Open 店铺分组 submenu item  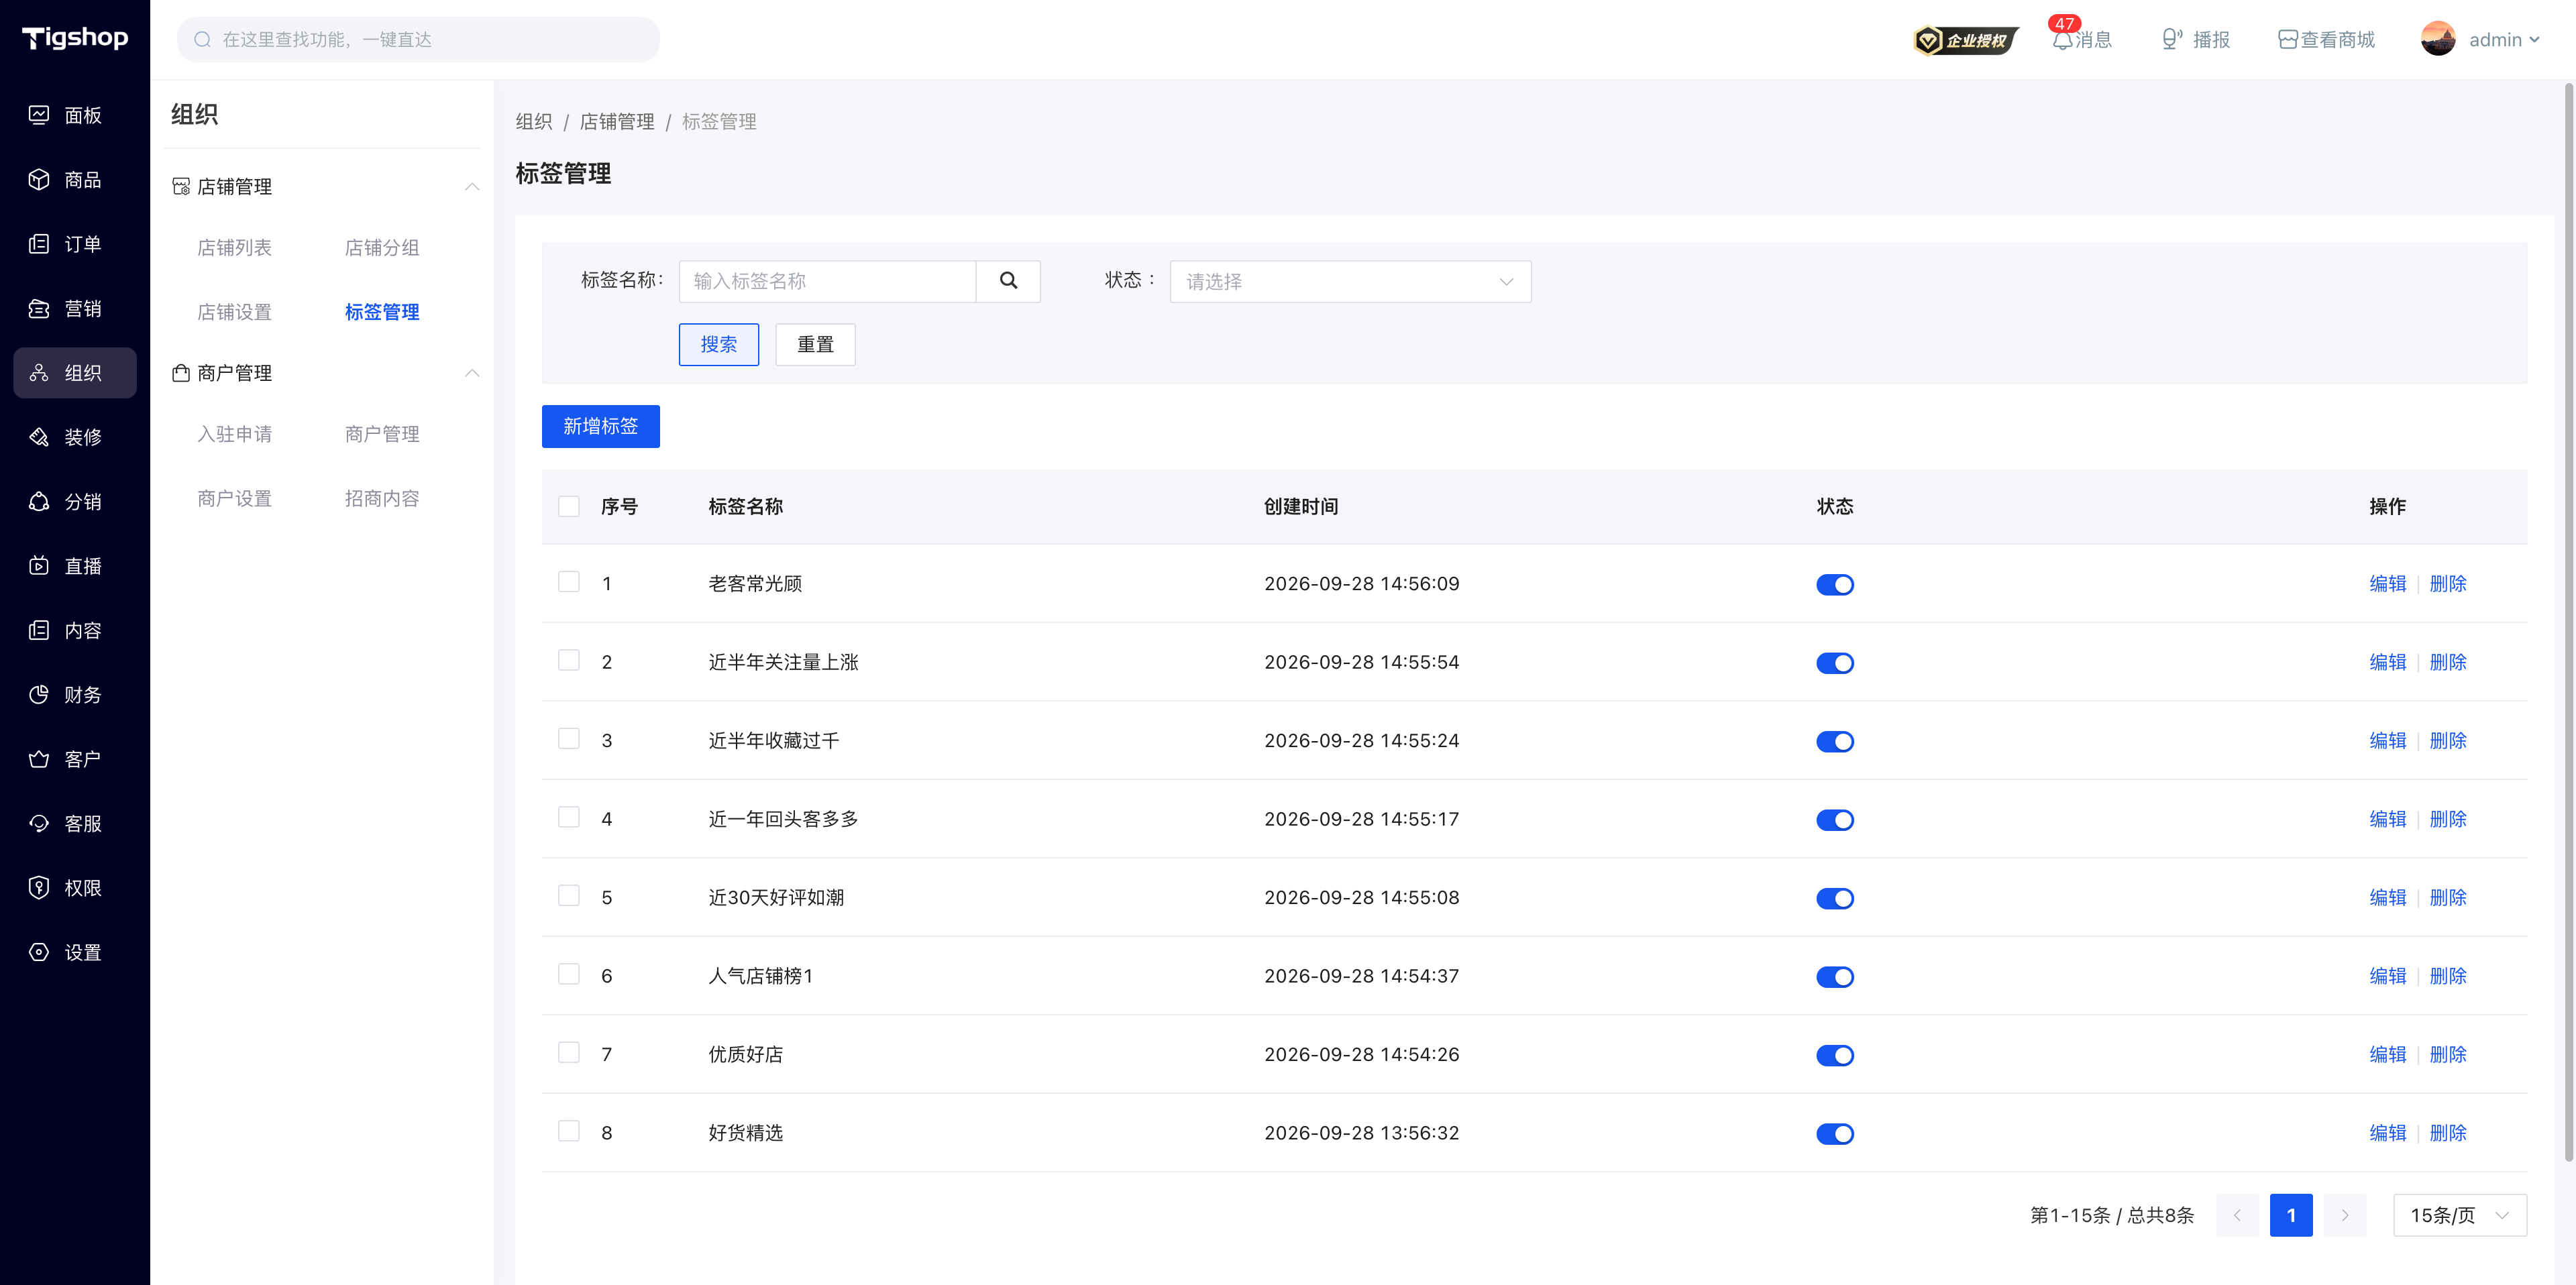point(382,248)
